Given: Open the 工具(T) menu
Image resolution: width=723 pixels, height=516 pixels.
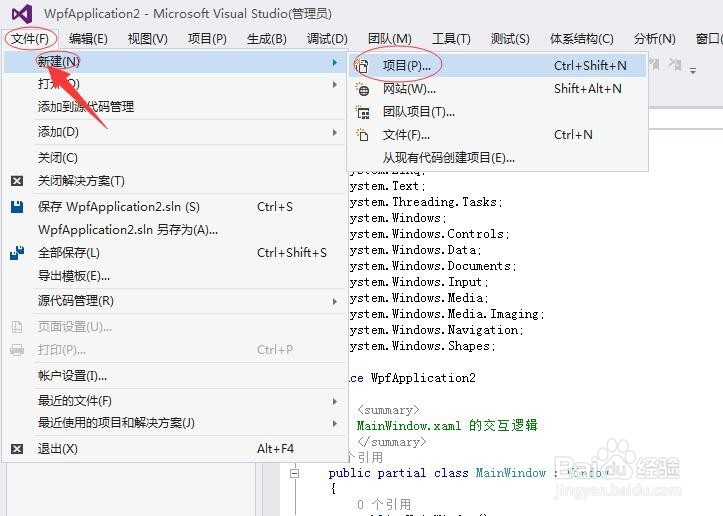Looking at the screenshot, I should pos(451,39).
